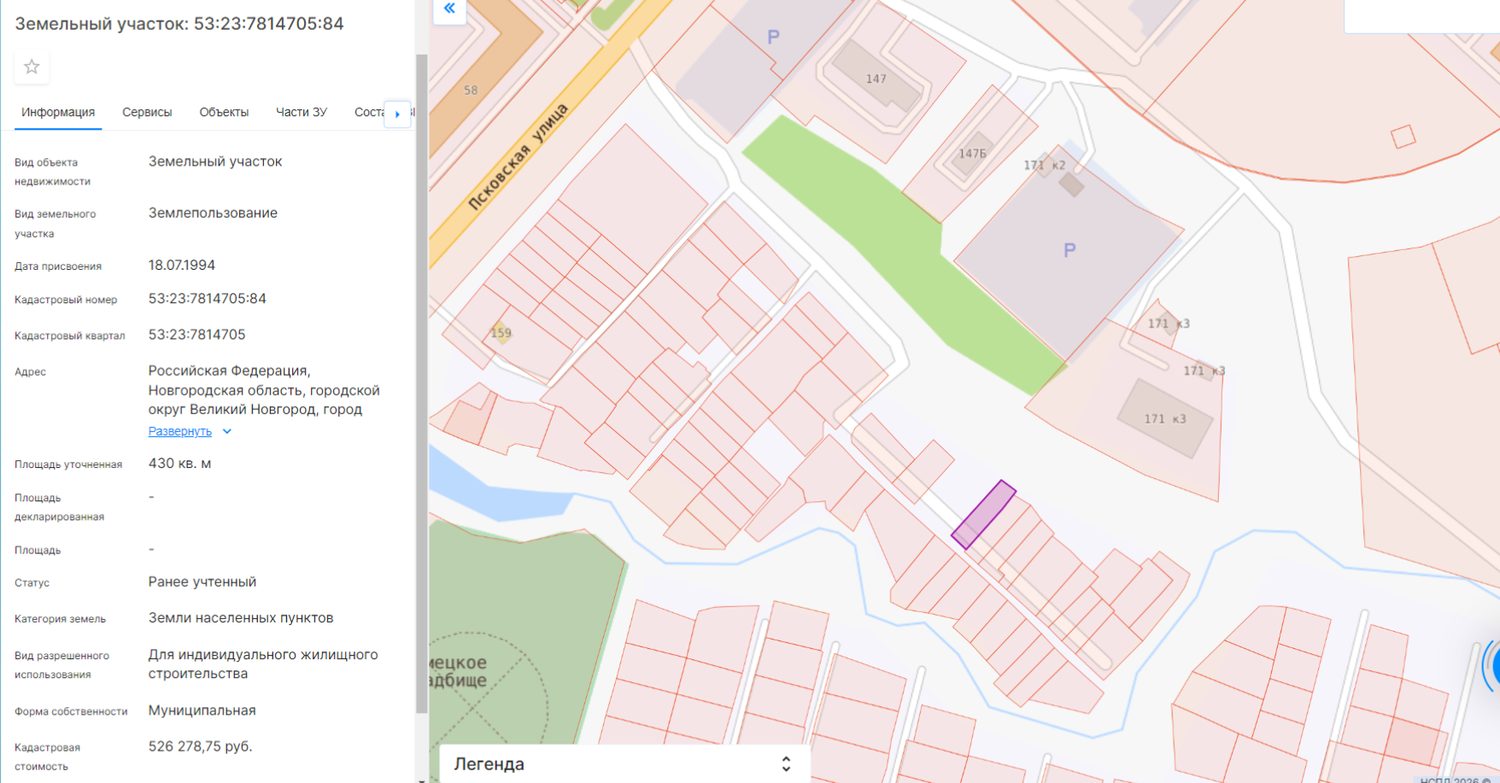The image size is (1500, 783).
Task: Click the permitted use value Для индивидуального жилищного строительства
Action: click(x=263, y=664)
